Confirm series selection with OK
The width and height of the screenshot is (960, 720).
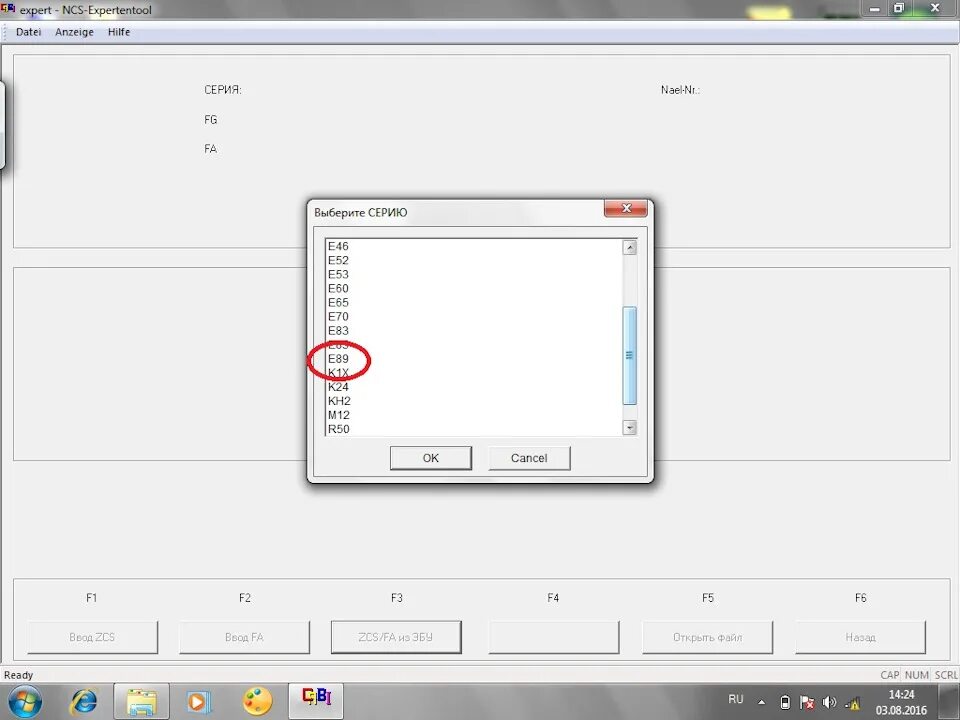pos(430,458)
